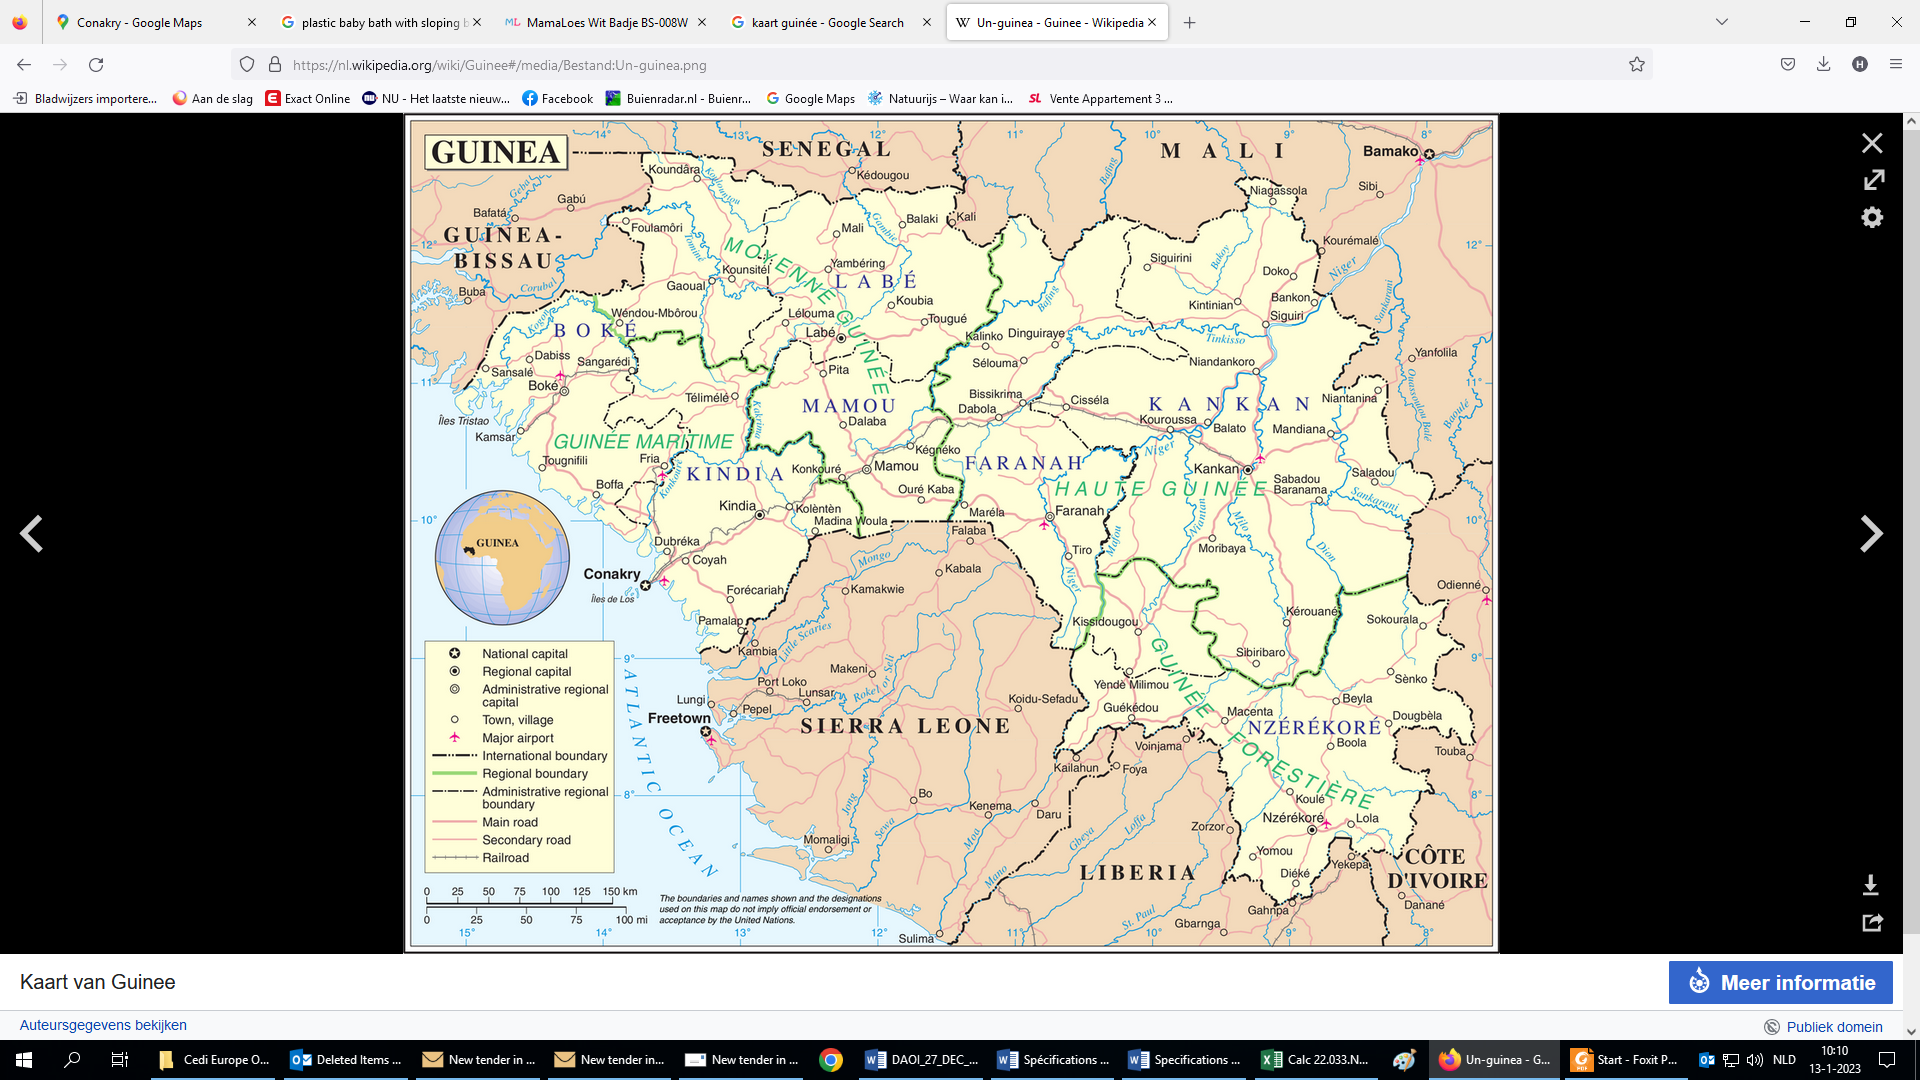Switch to kaart guinée Google Search tab
1920x1080 pixels.
(x=826, y=22)
